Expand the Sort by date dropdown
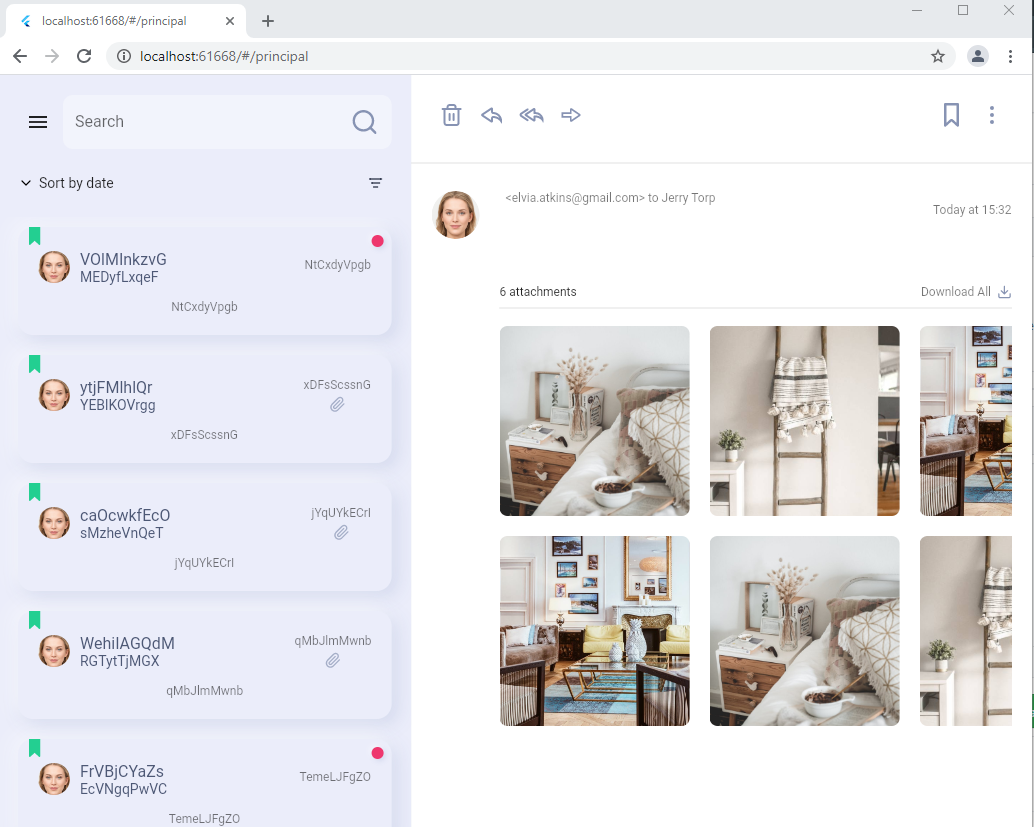The width and height of the screenshot is (1034, 827). click(x=66, y=183)
